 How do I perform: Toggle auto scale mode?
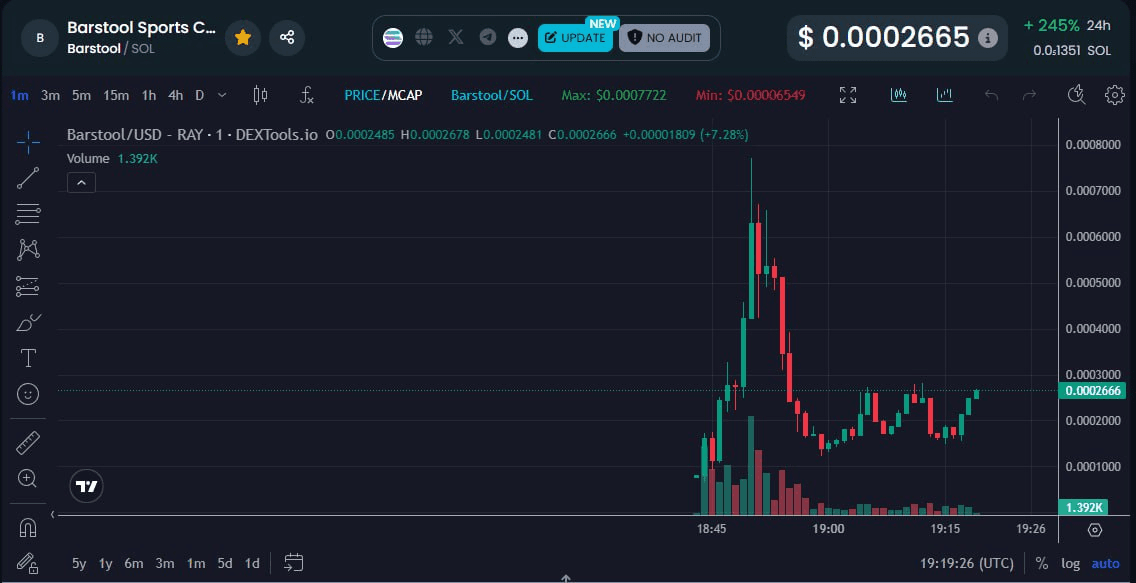(1106, 563)
